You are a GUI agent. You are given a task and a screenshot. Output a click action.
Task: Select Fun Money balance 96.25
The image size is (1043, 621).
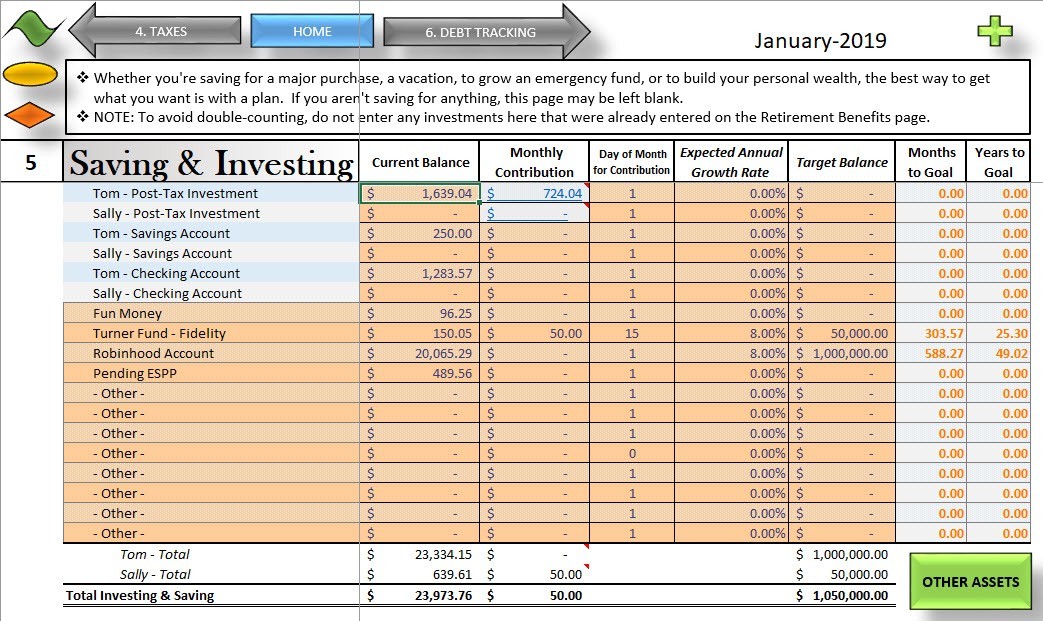[420, 313]
